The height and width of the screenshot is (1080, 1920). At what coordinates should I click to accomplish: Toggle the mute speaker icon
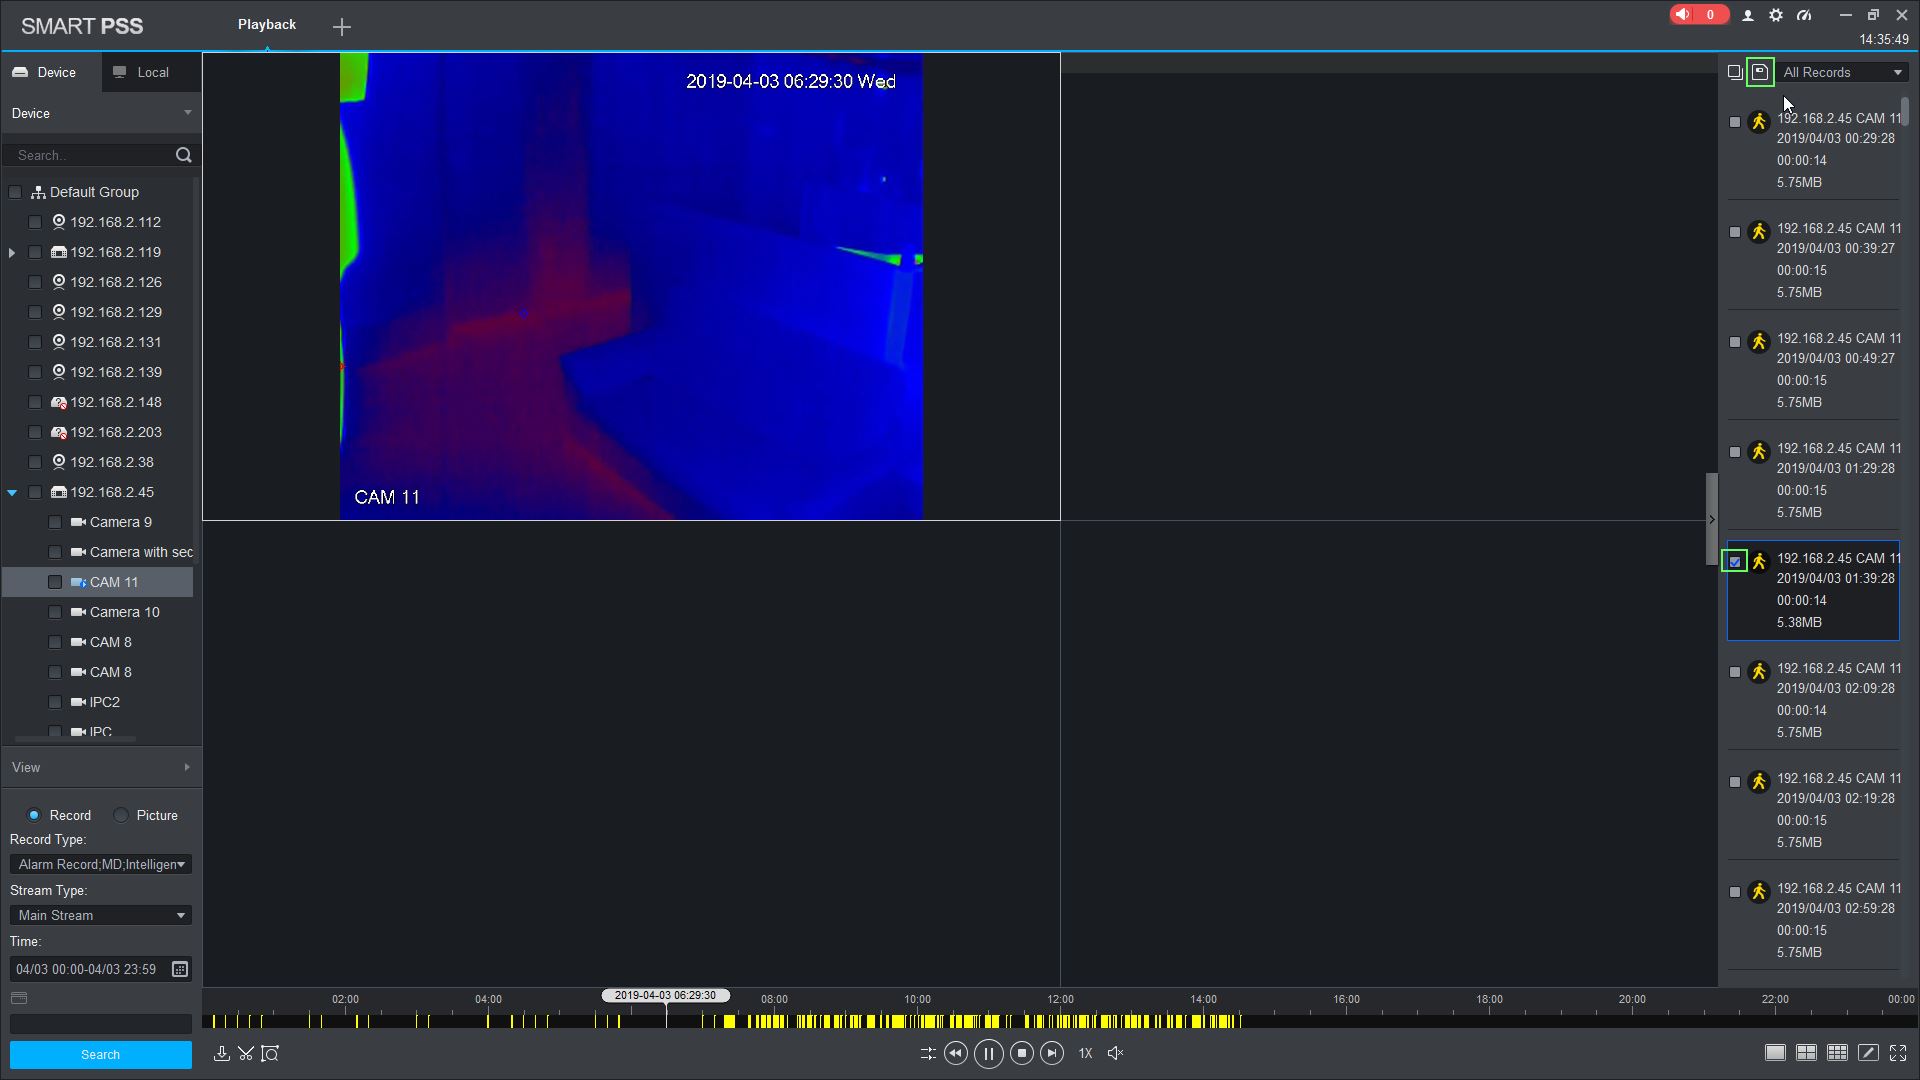point(1116,1053)
